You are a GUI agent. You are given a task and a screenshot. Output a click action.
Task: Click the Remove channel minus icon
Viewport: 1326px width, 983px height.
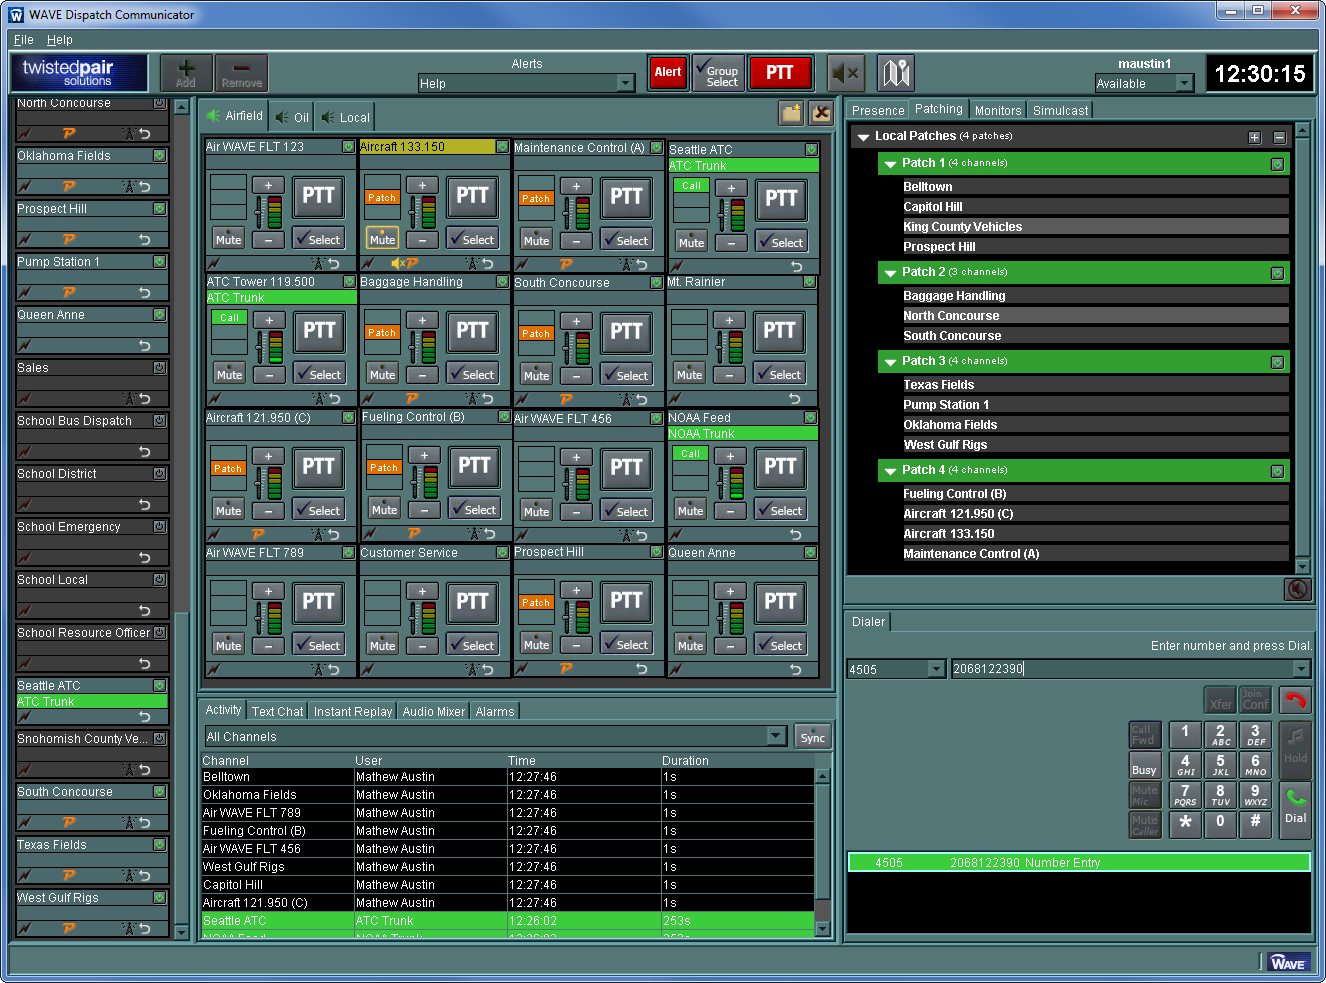click(242, 73)
